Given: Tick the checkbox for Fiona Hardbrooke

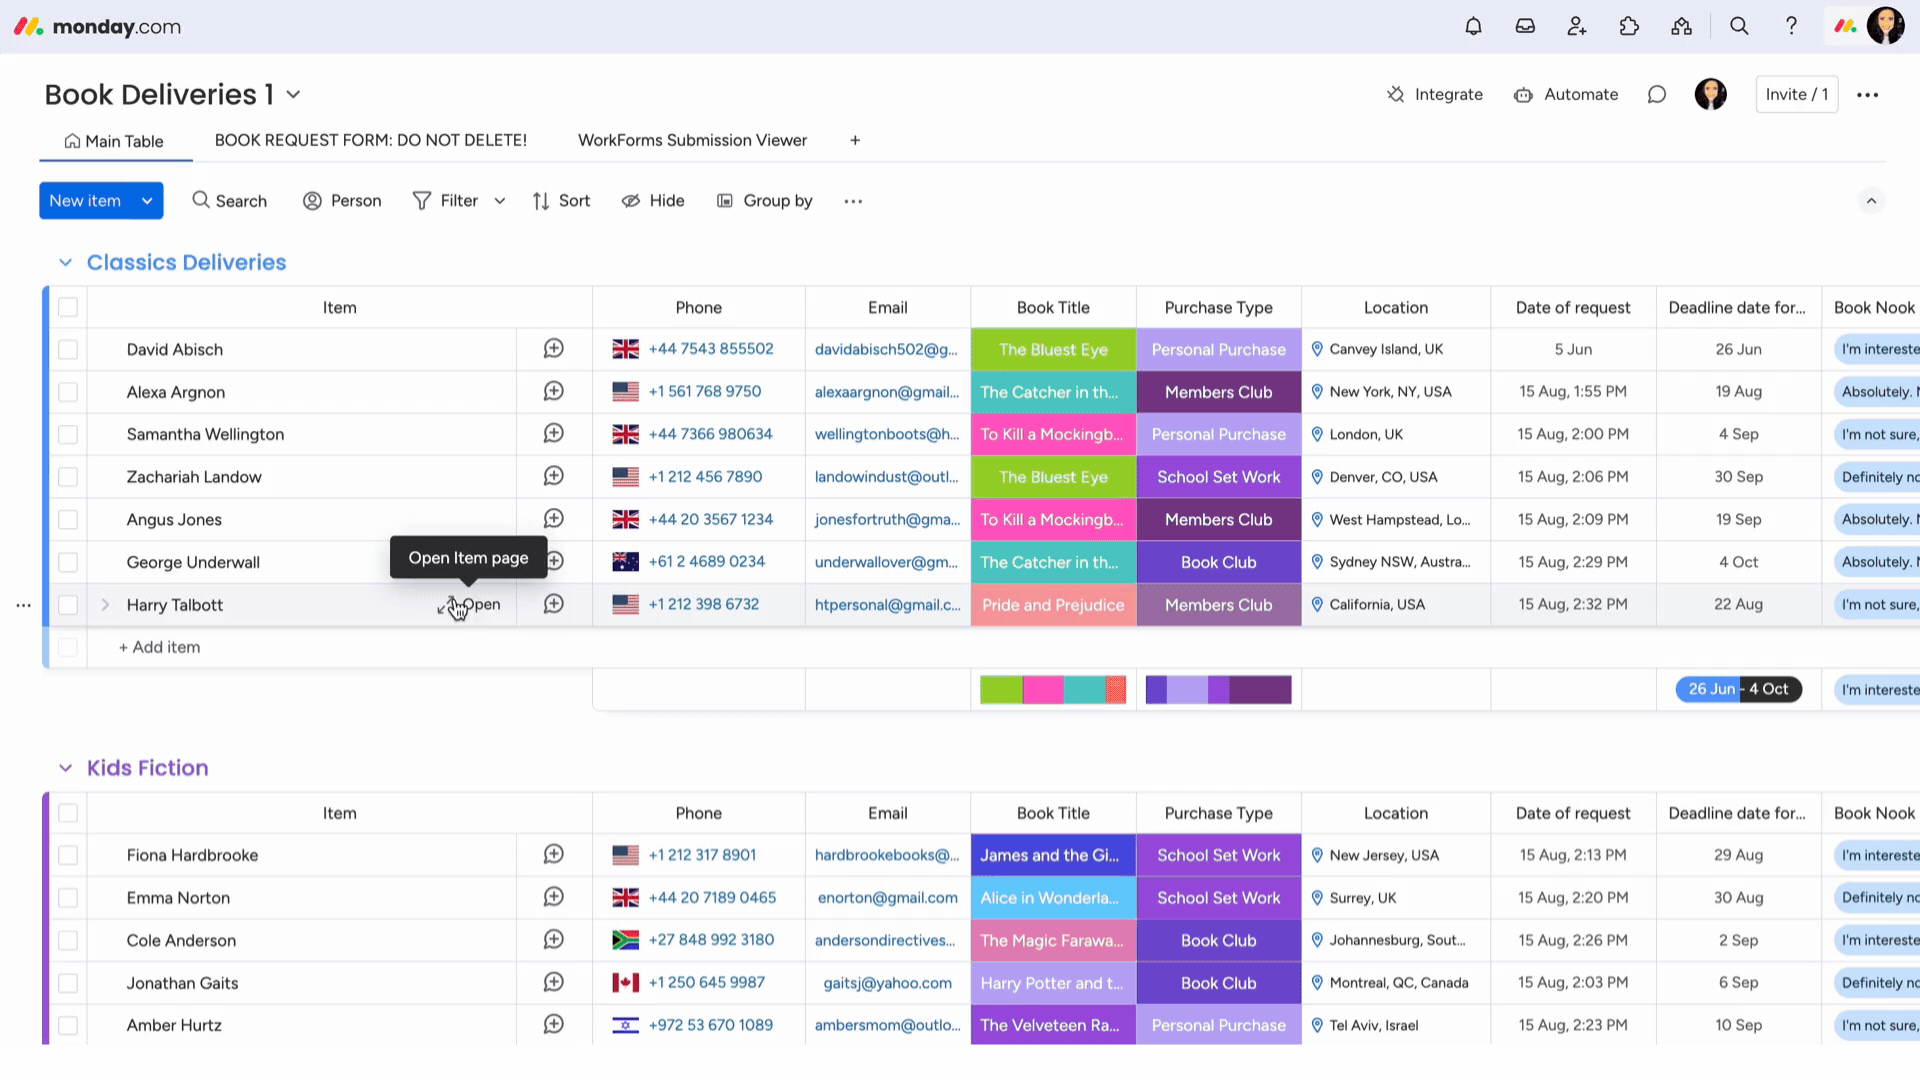Looking at the screenshot, I should pyautogui.click(x=68, y=856).
